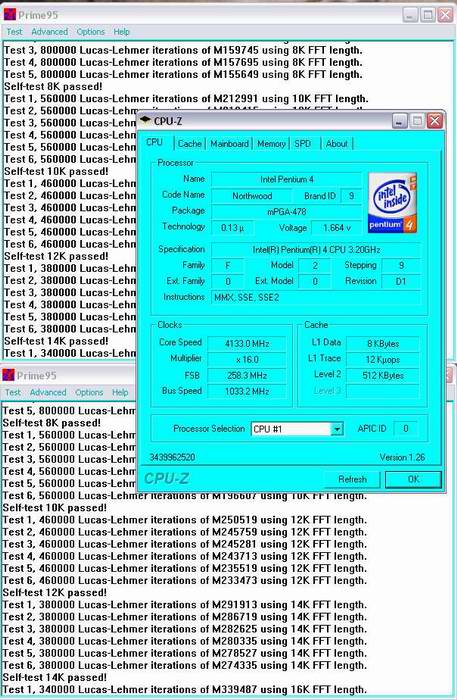Click the Prime95 icon in top window title
457x700 pixels.
[x=10, y=15]
